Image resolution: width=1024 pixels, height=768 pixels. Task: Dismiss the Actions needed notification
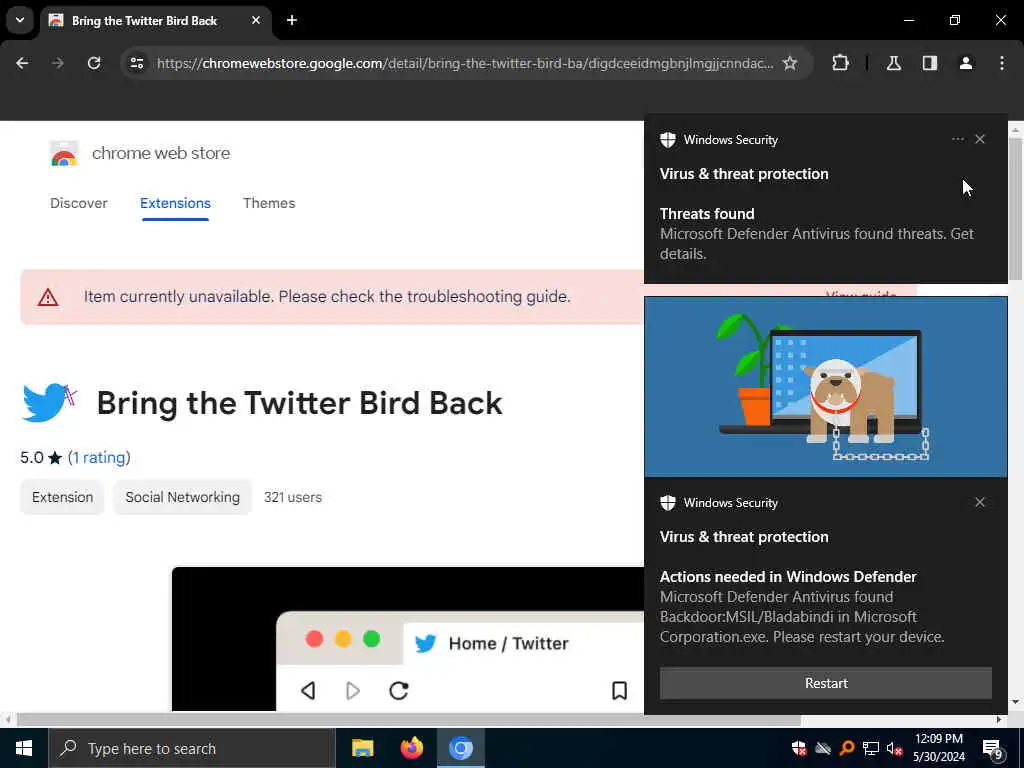(x=980, y=502)
